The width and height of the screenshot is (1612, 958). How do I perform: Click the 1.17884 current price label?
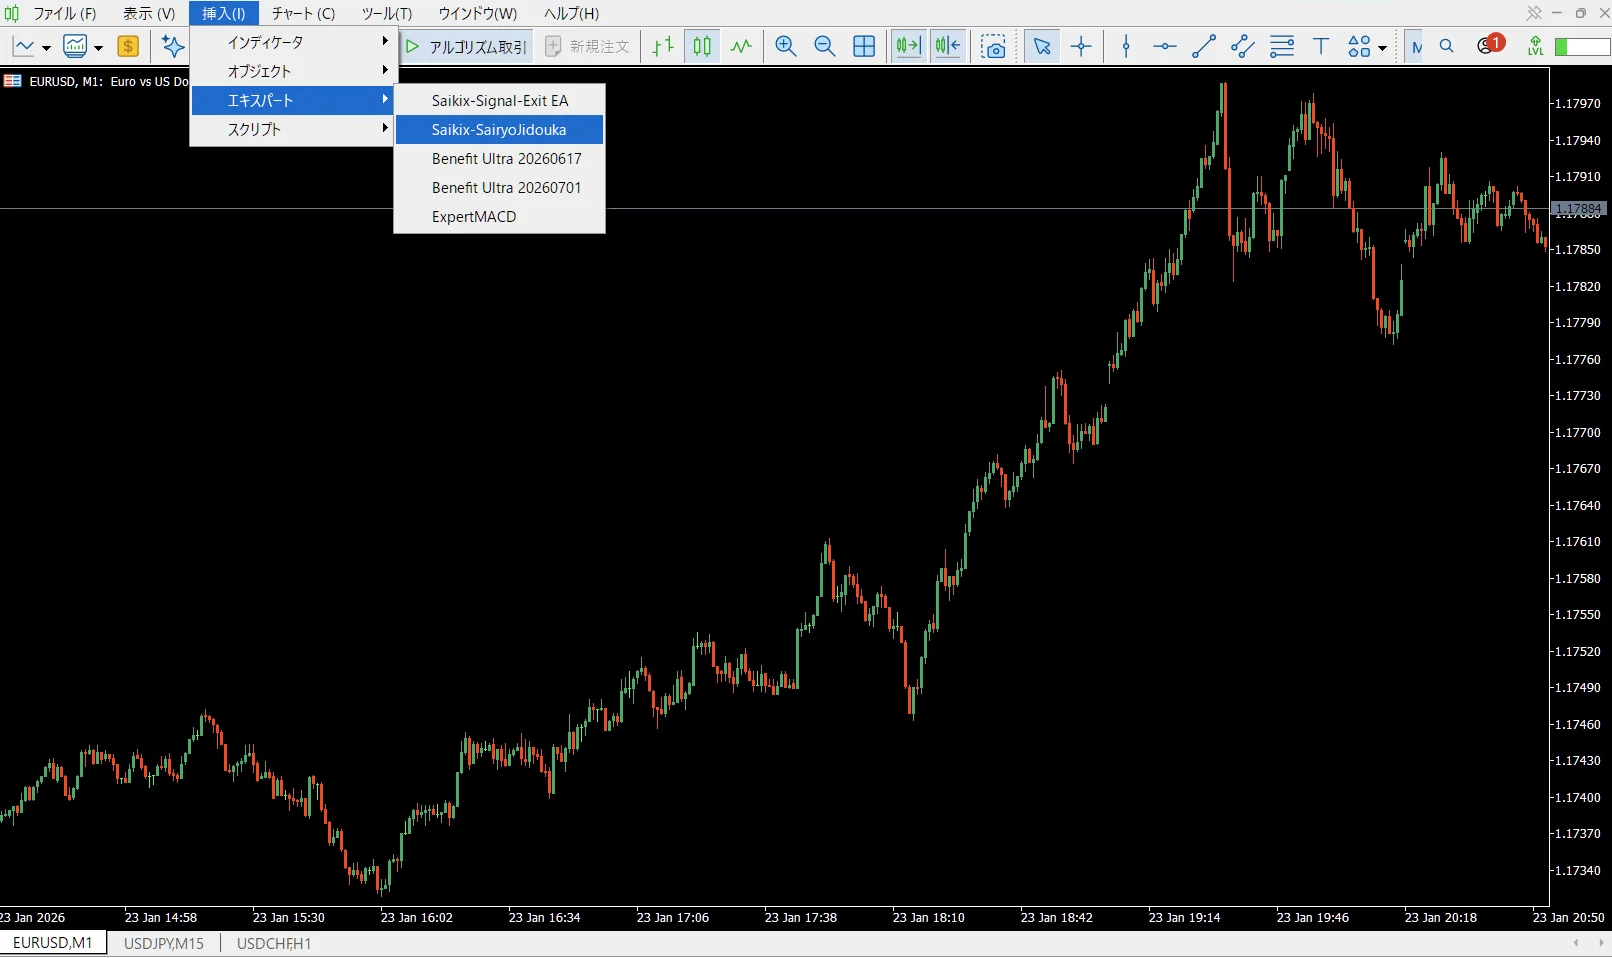(1578, 209)
